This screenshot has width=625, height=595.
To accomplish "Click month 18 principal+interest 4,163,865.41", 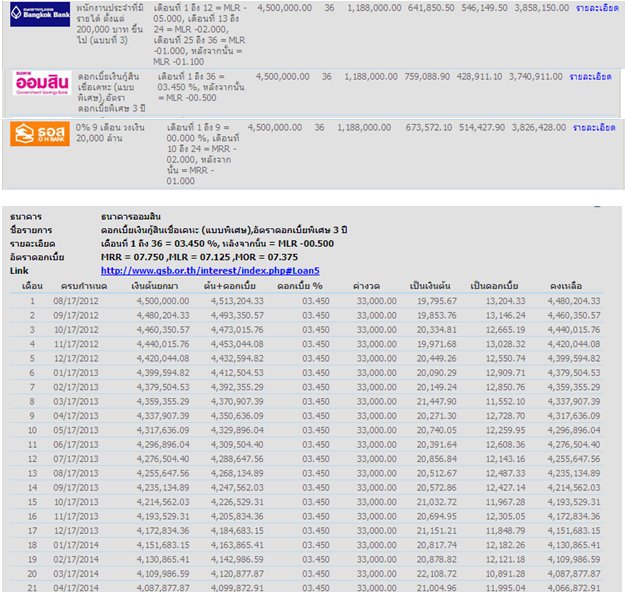I will [x=237, y=545].
